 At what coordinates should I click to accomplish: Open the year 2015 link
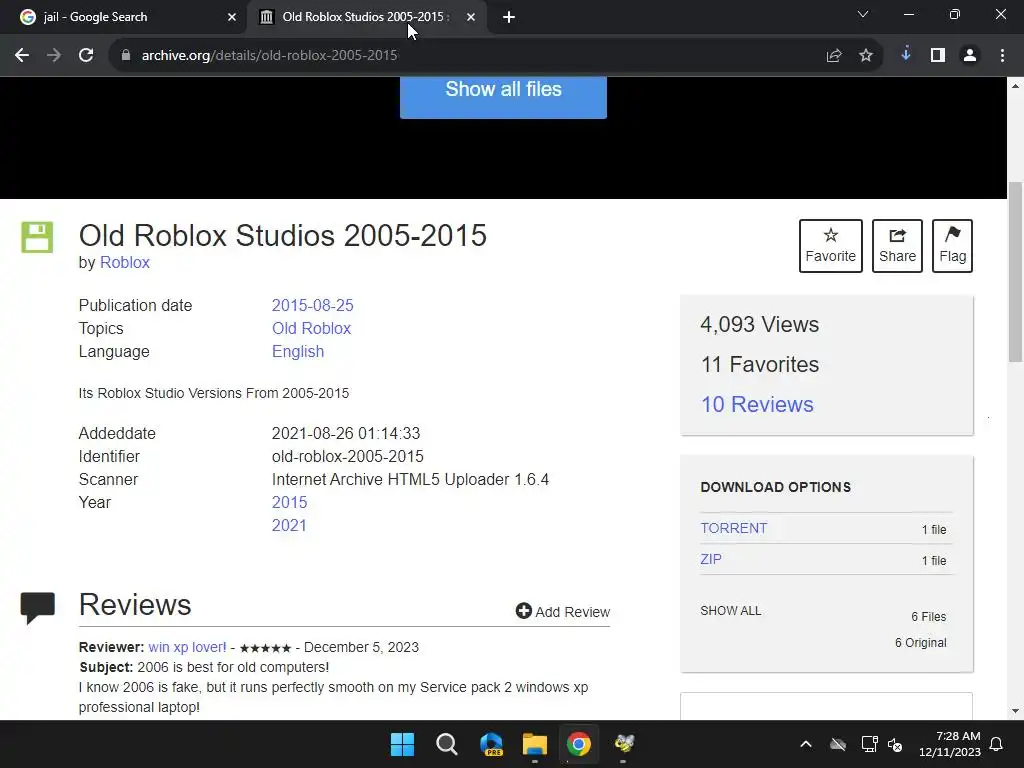(x=289, y=502)
